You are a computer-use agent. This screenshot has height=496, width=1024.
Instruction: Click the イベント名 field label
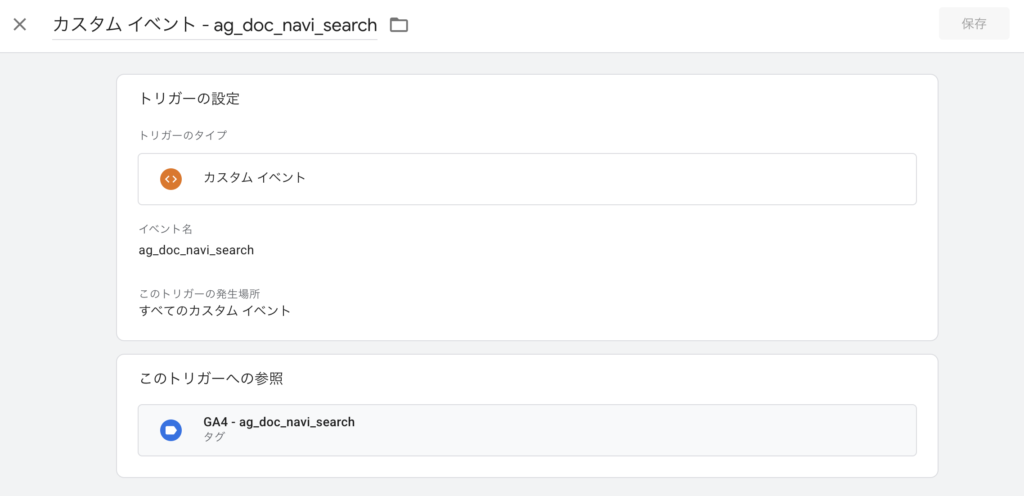[165, 229]
